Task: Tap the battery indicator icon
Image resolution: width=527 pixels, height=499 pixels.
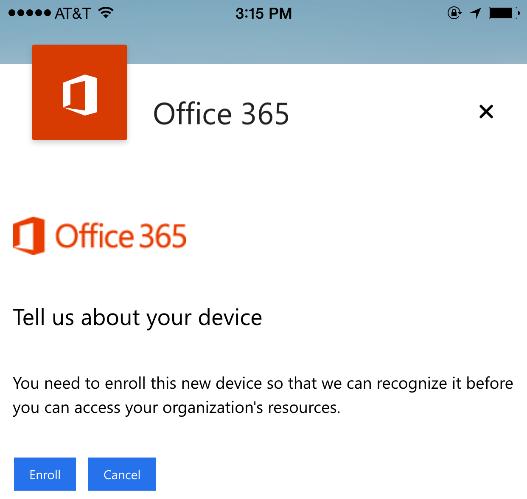Action: pyautogui.click(x=504, y=13)
